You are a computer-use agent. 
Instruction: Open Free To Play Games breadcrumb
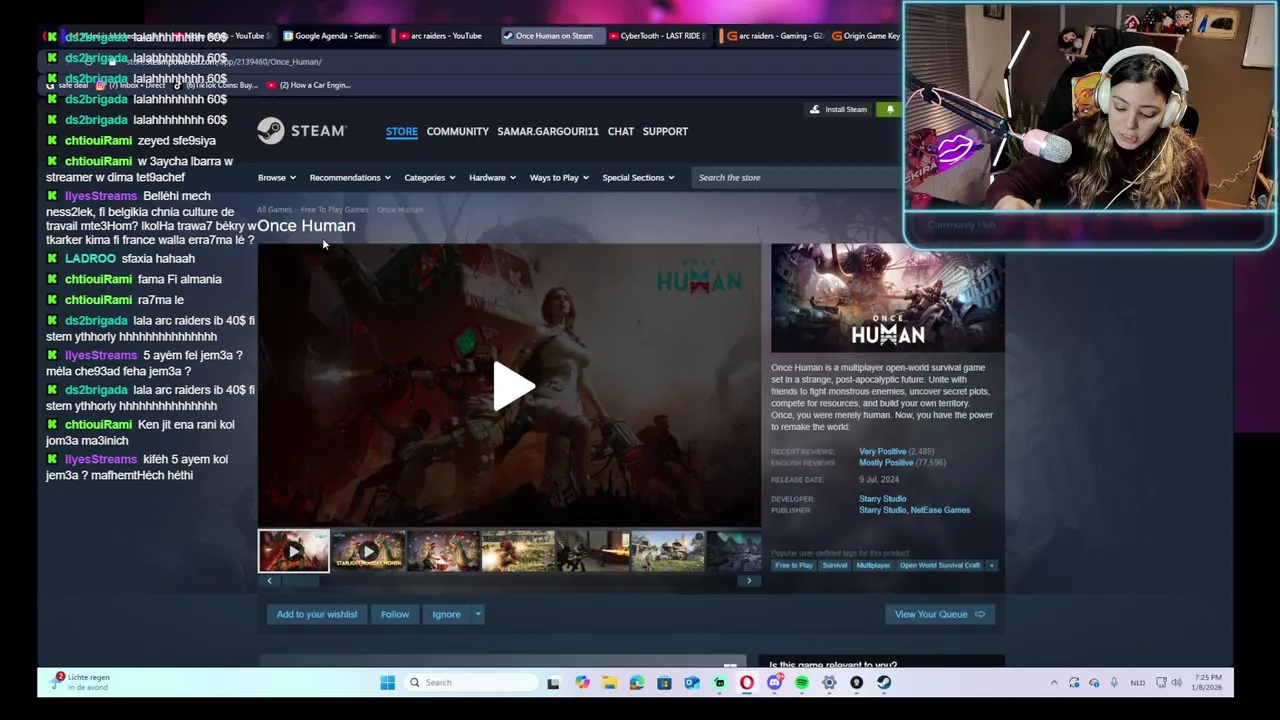click(x=335, y=209)
